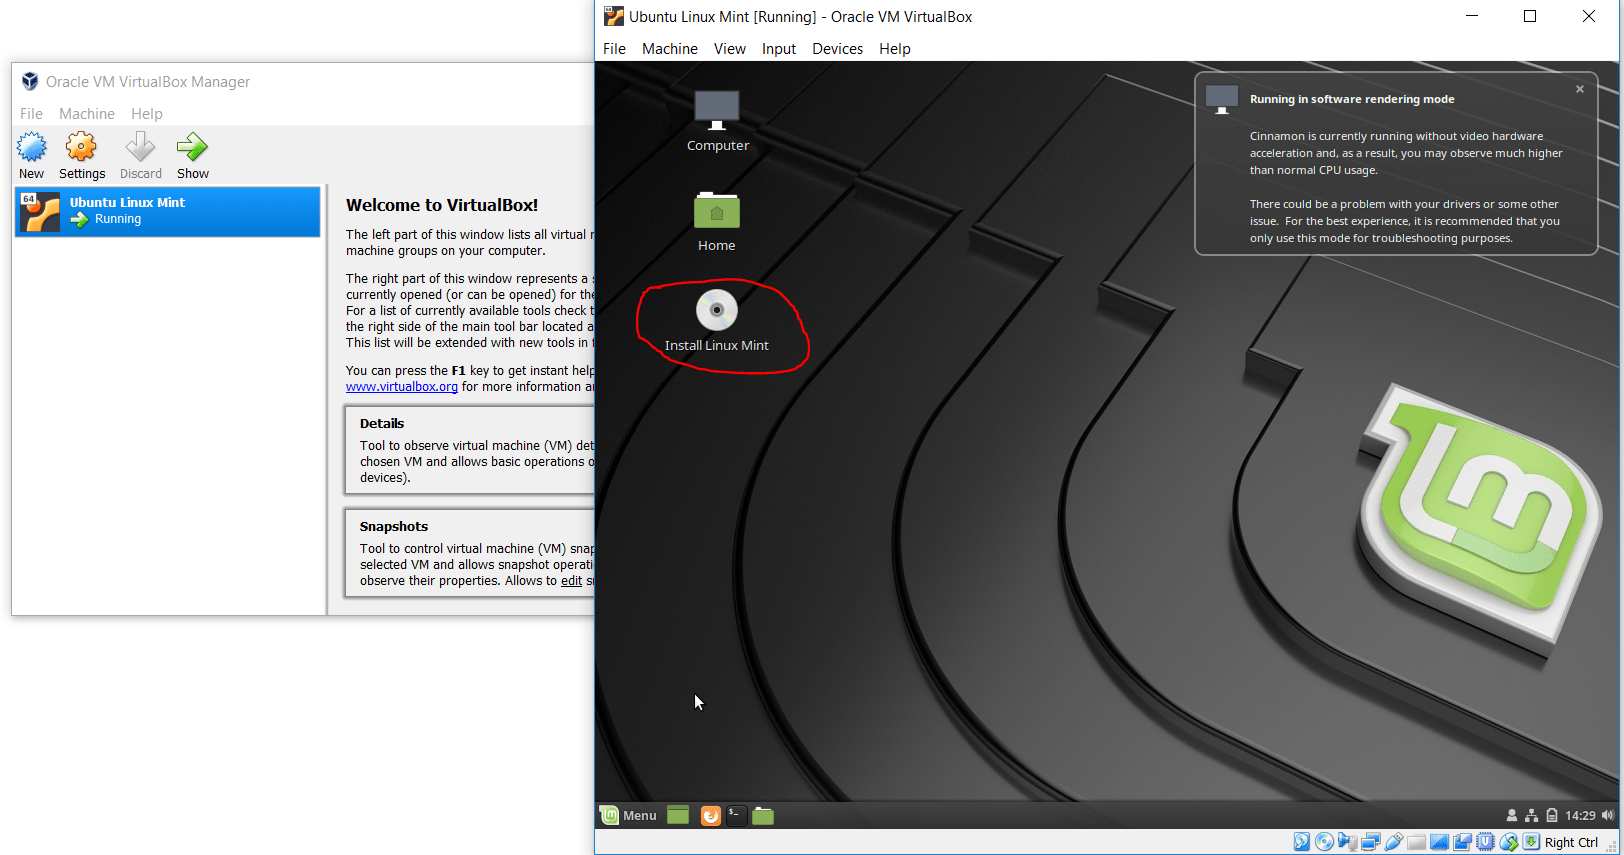The height and width of the screenshot is (855, 1624).
Task: Open Machine menu in VirtualBox Manager
Action: pos(87,114)
